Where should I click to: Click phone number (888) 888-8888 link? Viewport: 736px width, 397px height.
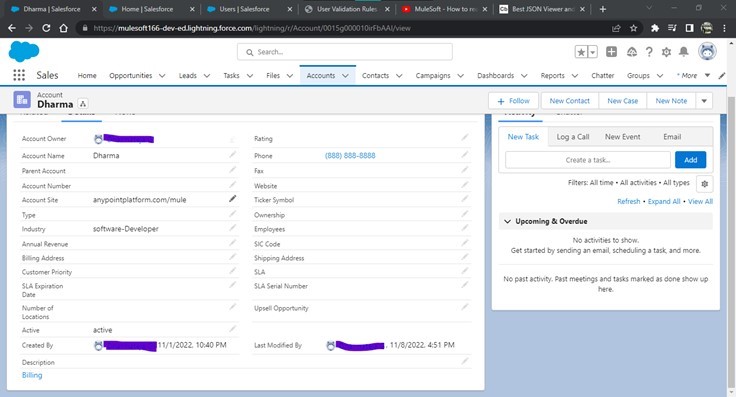pos(350,155)
